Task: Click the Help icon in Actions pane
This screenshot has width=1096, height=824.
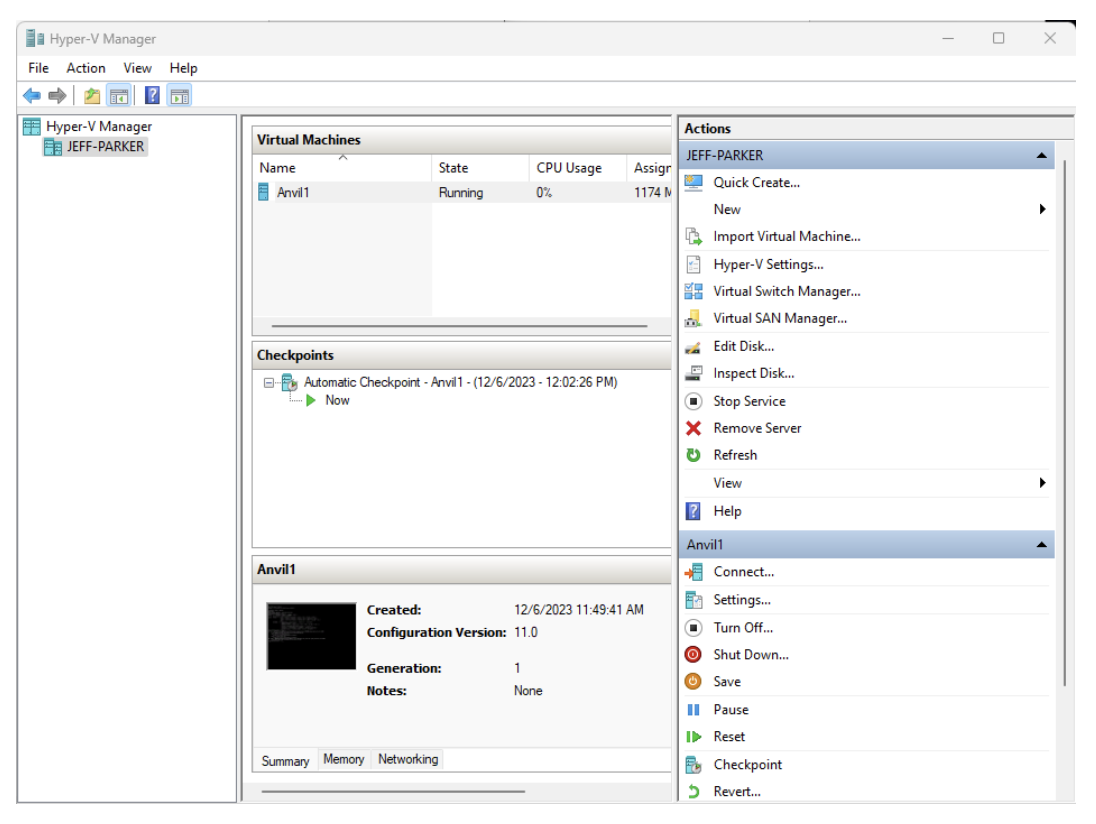Action: 693,511
